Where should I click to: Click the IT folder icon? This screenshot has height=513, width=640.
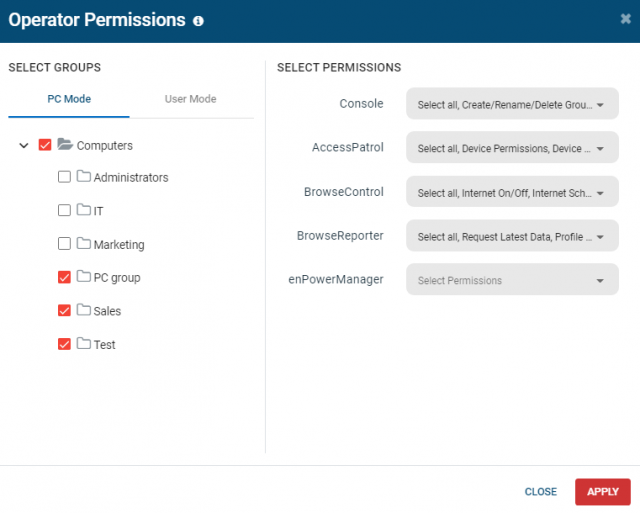[x=84, y=209]
